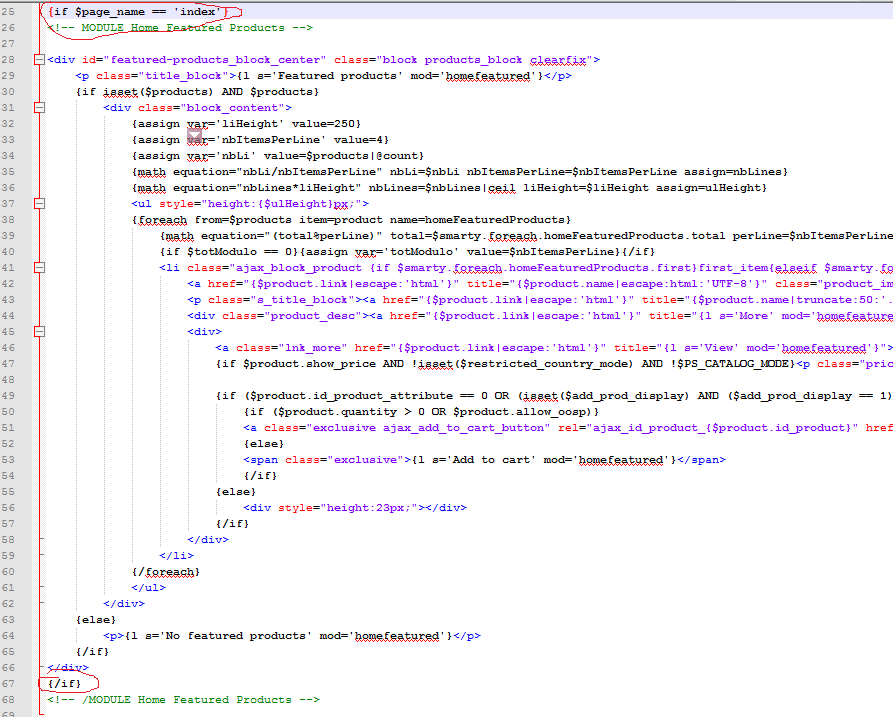Click the ul style height:{$ulHeight}px tag
This screenshot has width=893, height=717.
[250, 203]
